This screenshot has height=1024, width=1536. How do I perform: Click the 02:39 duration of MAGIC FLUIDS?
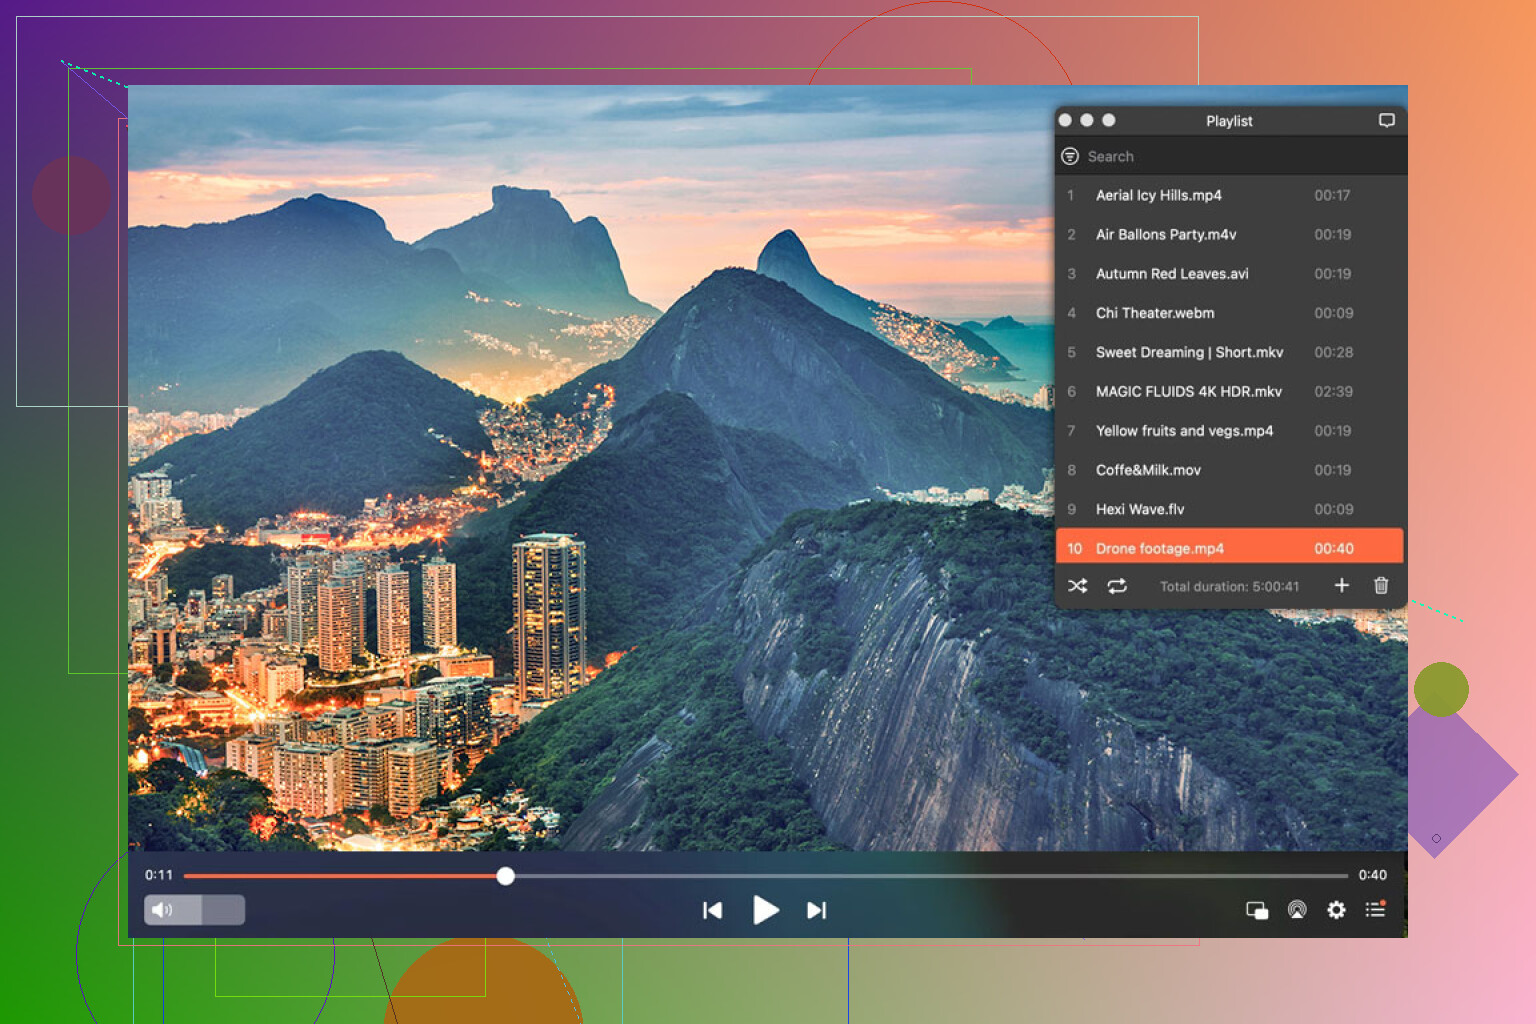[1334, 391]
